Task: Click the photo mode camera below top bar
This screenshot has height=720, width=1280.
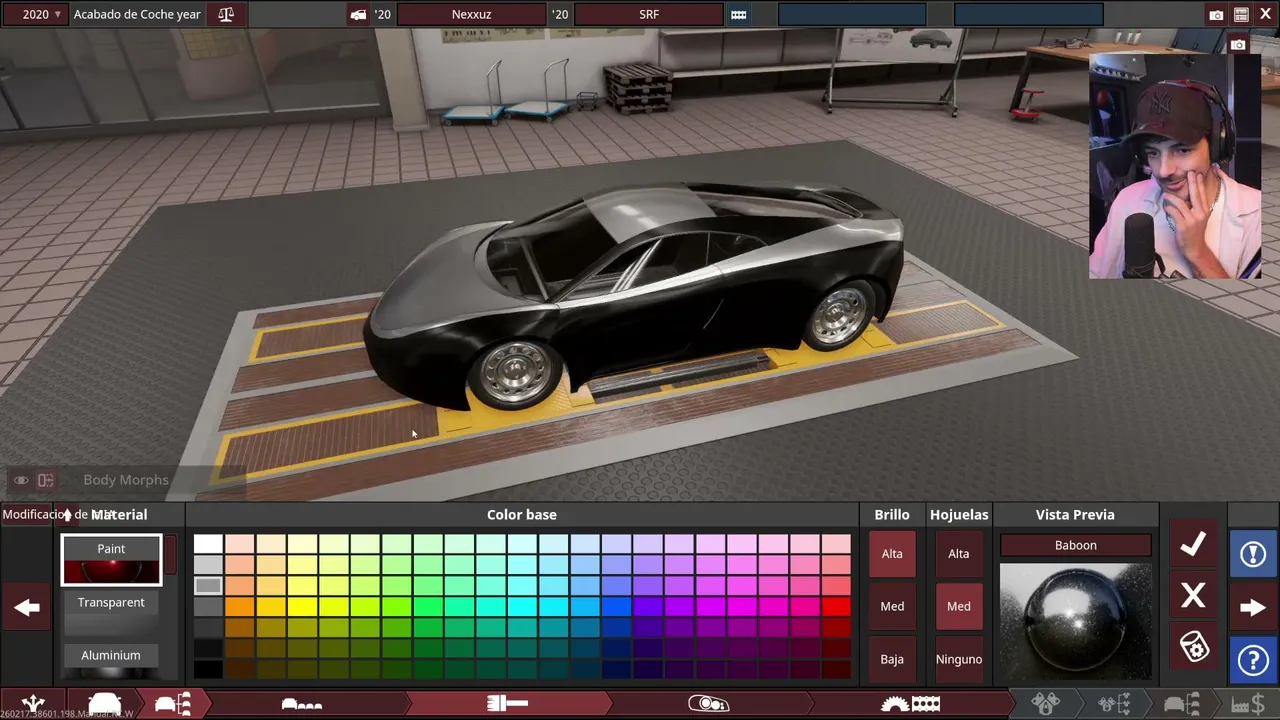Action: click(1238, 45)
